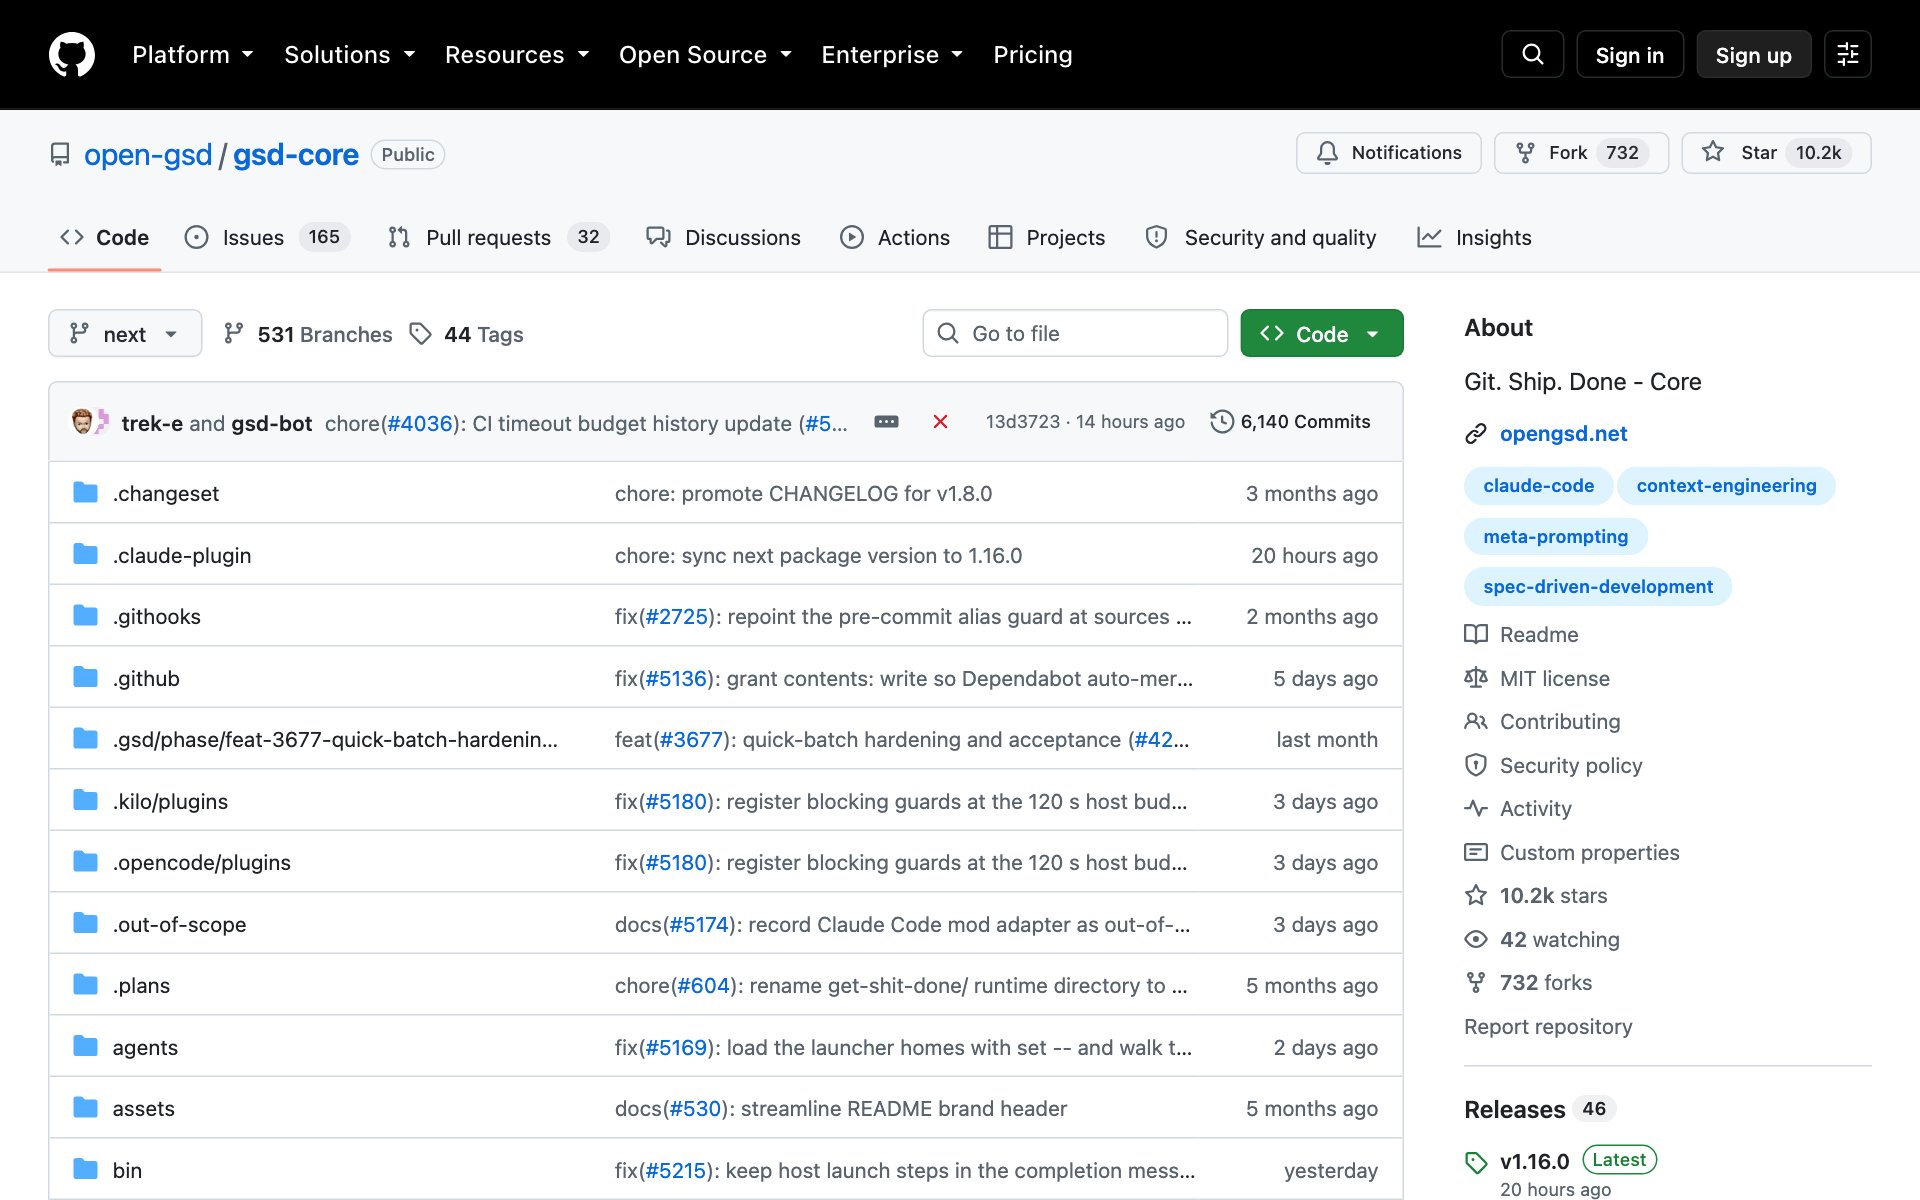Viewport: 1920px width, 1200px height.
Task: Open the Readme book icon link
Action: (x=1521, y=635)
